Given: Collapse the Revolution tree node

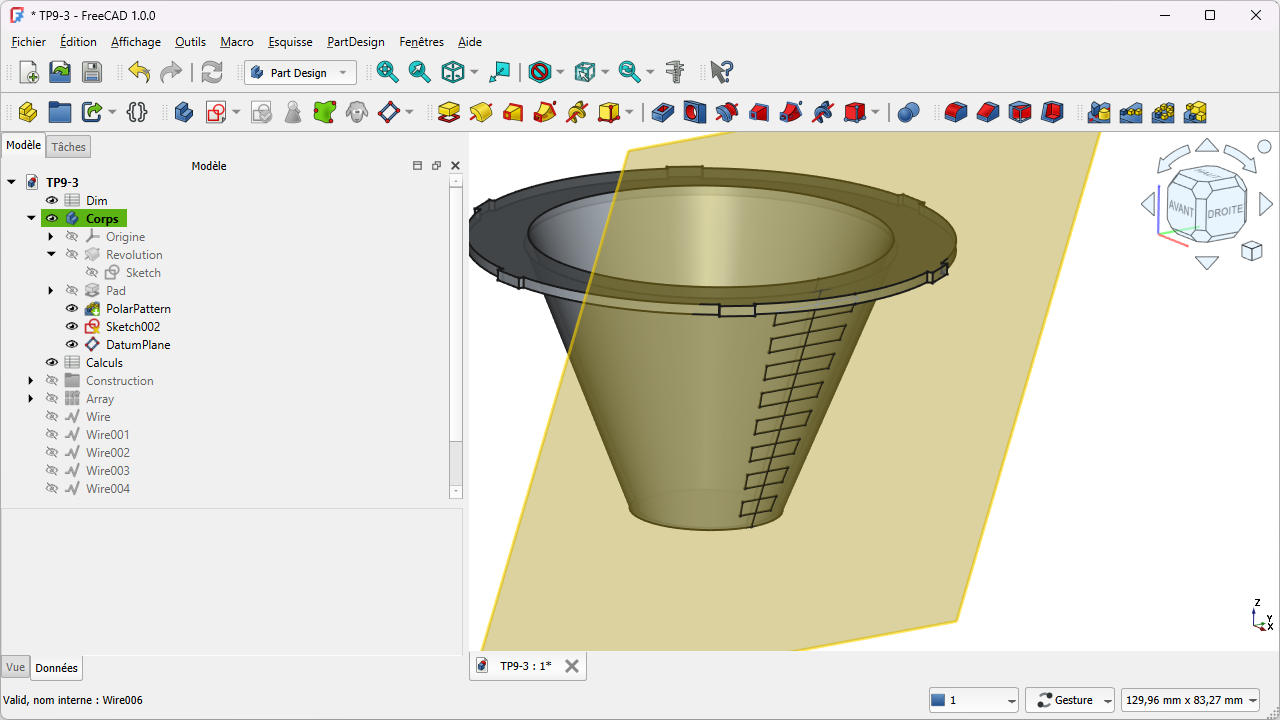Looking at the screenshot, I should point(51,255).
